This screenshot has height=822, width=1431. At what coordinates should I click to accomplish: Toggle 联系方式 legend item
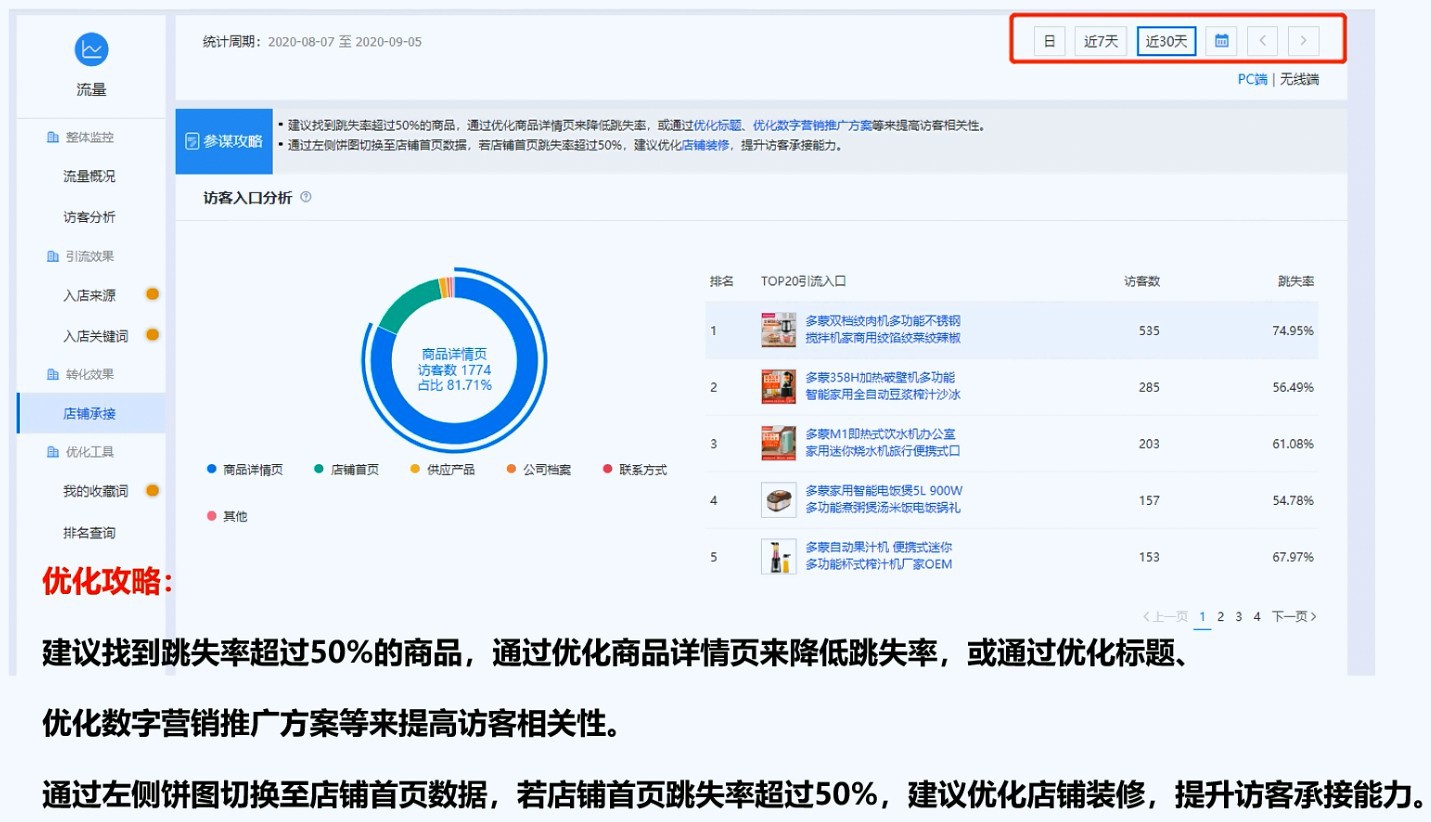click(x=635, y=469)
